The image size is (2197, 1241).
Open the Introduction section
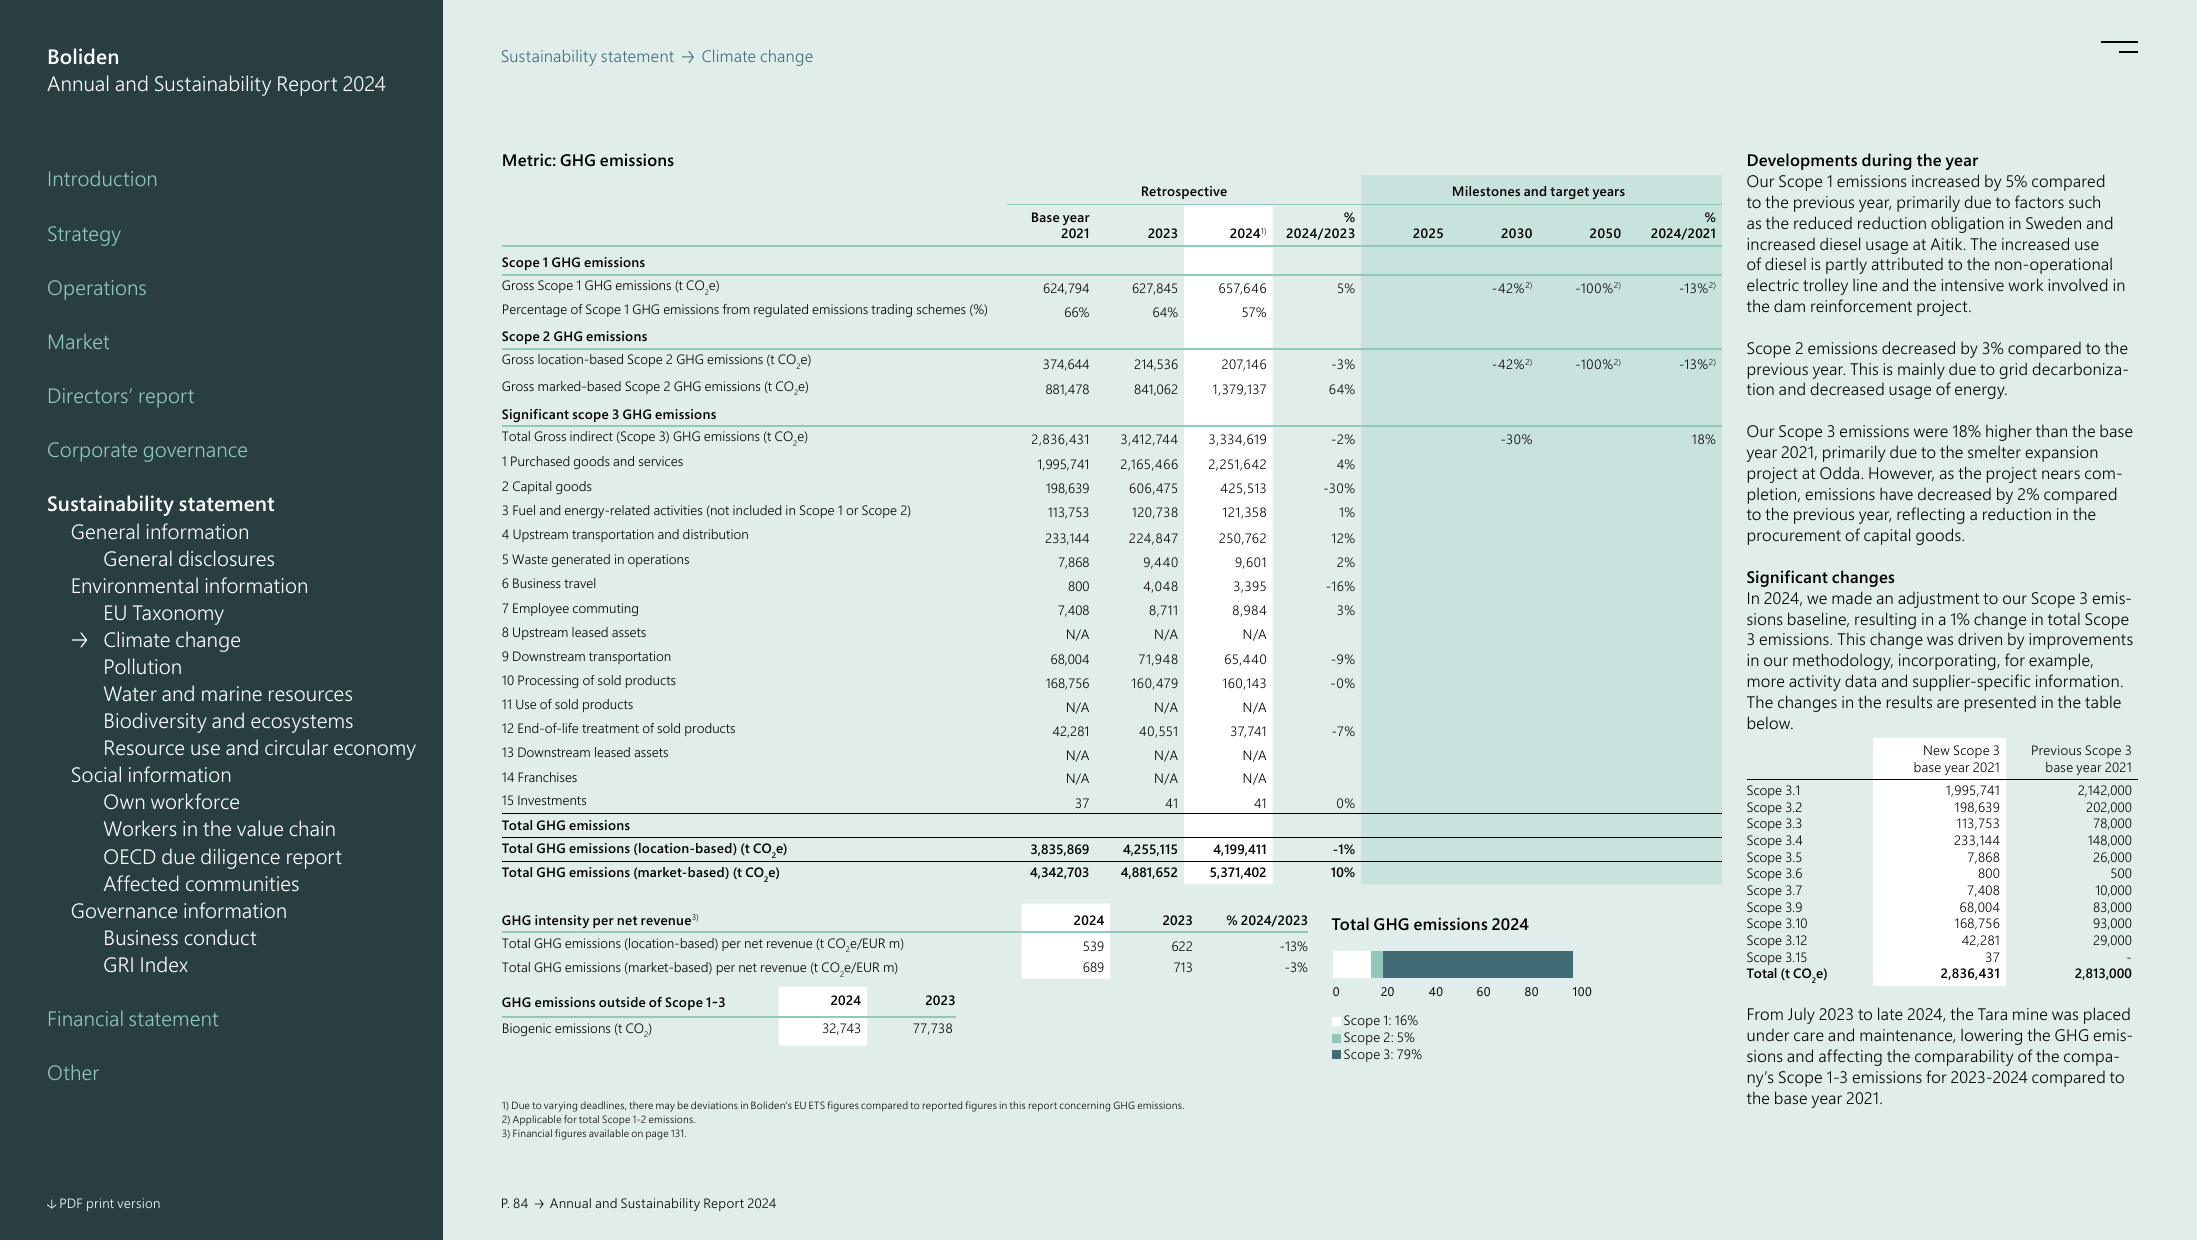[x=102, y=179]
